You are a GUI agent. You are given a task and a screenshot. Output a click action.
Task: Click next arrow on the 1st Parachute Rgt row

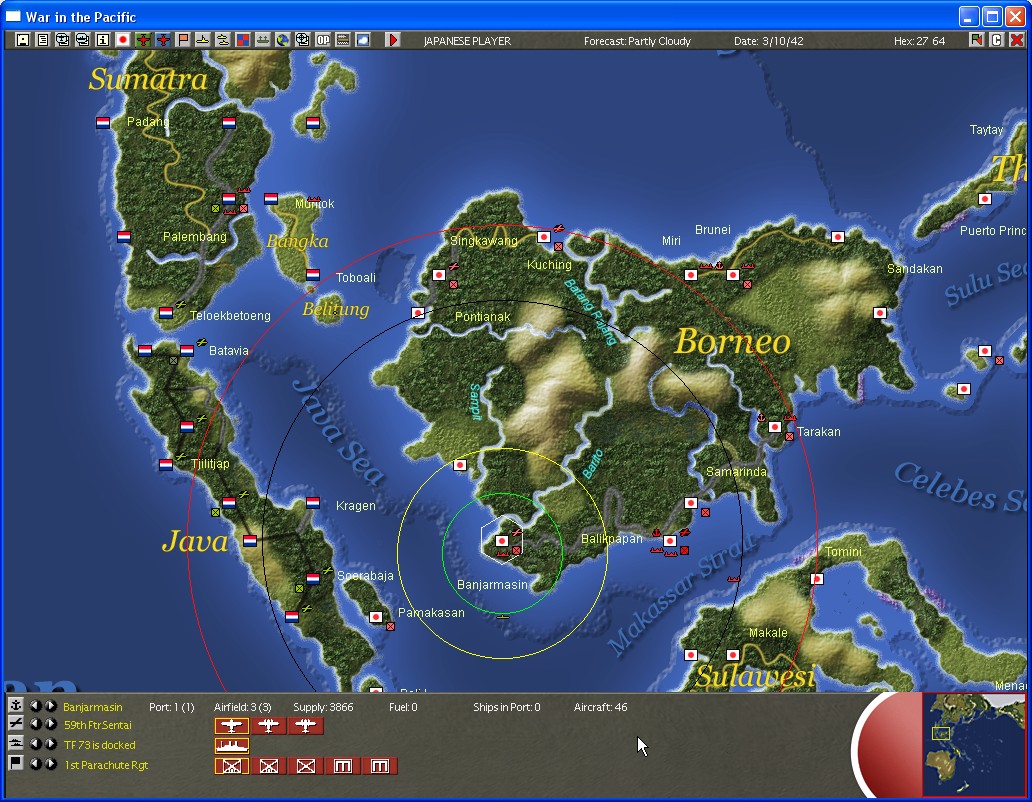(50, 764)
